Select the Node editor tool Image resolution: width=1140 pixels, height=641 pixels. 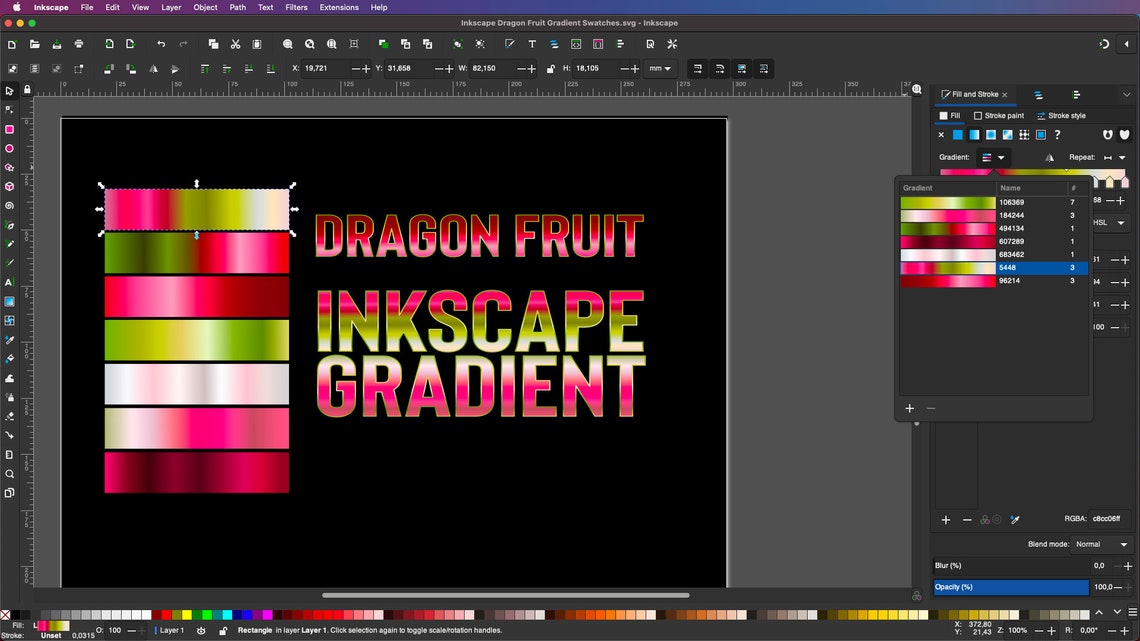11,110
